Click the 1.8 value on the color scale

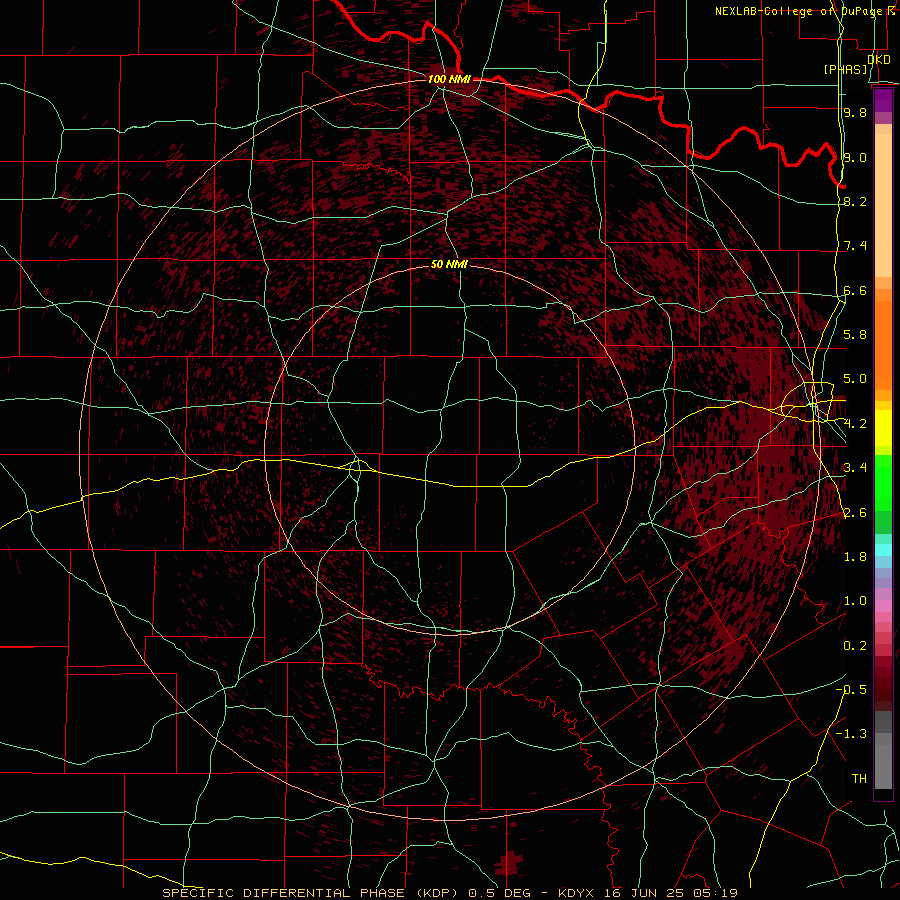(855, 557)
